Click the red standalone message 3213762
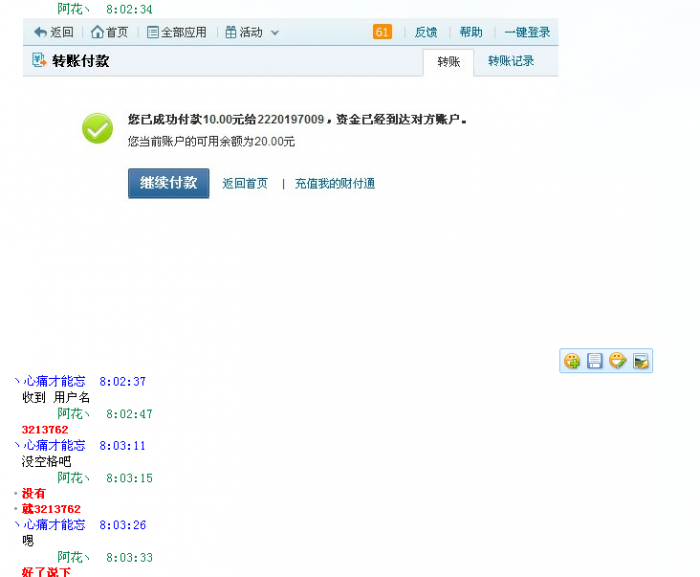The height and width of the screenshot is (577, 700). (45, 430)
